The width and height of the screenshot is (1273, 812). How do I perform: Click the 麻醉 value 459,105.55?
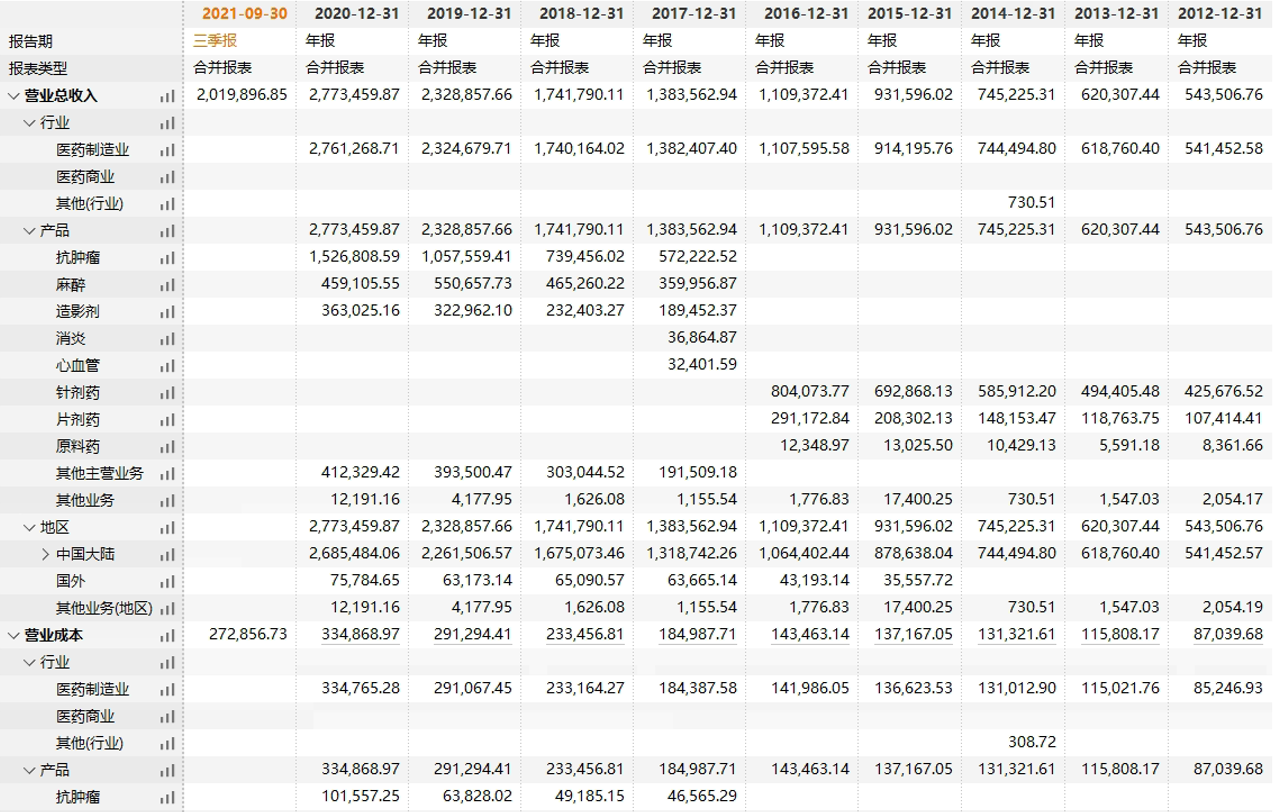pyautogui.click(x=361, y=284)
